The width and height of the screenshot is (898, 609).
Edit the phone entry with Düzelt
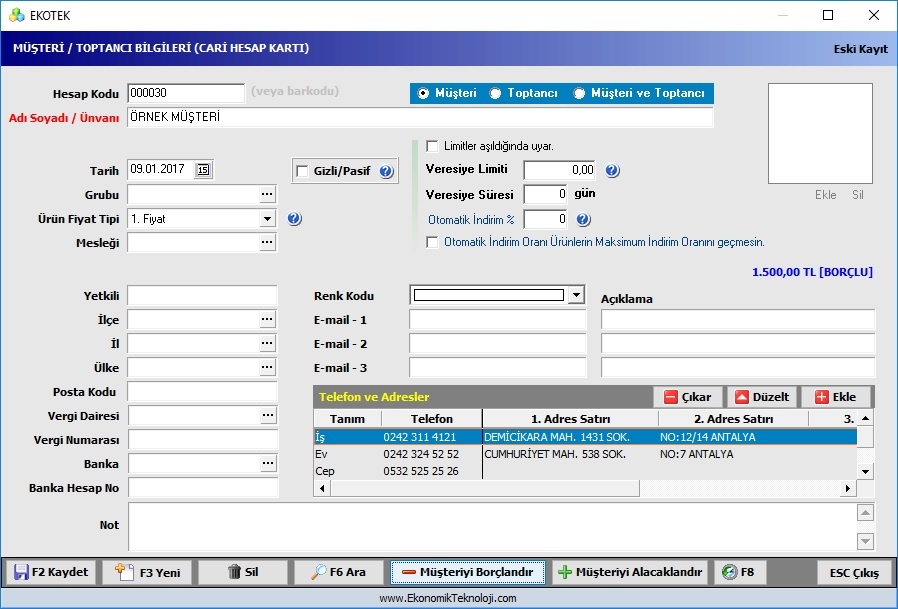[x=763, y=397]
